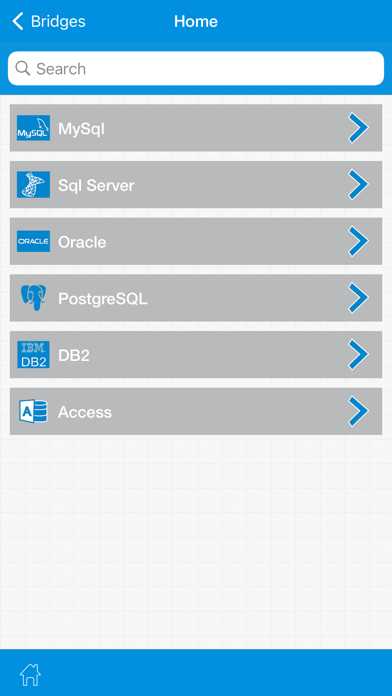392x696 pixels.
Task: Go to home via bottom house icon
Action: [x=30, y=675]
